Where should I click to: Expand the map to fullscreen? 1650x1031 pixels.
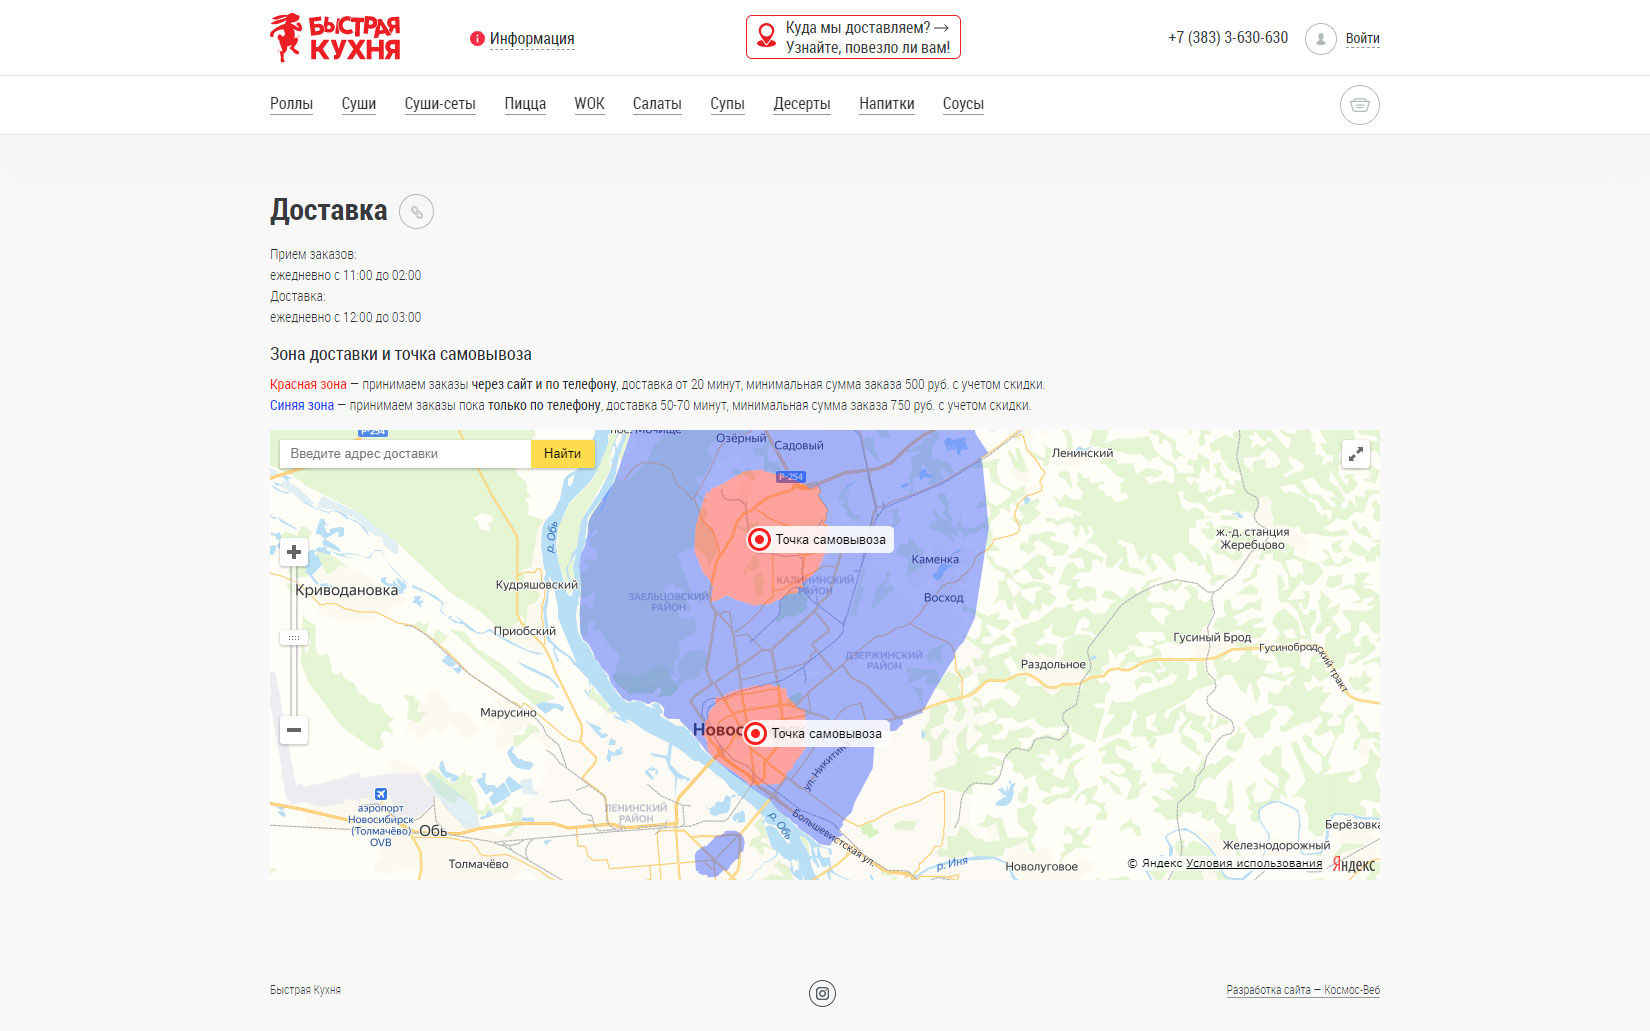click(x=1355, y=454)
